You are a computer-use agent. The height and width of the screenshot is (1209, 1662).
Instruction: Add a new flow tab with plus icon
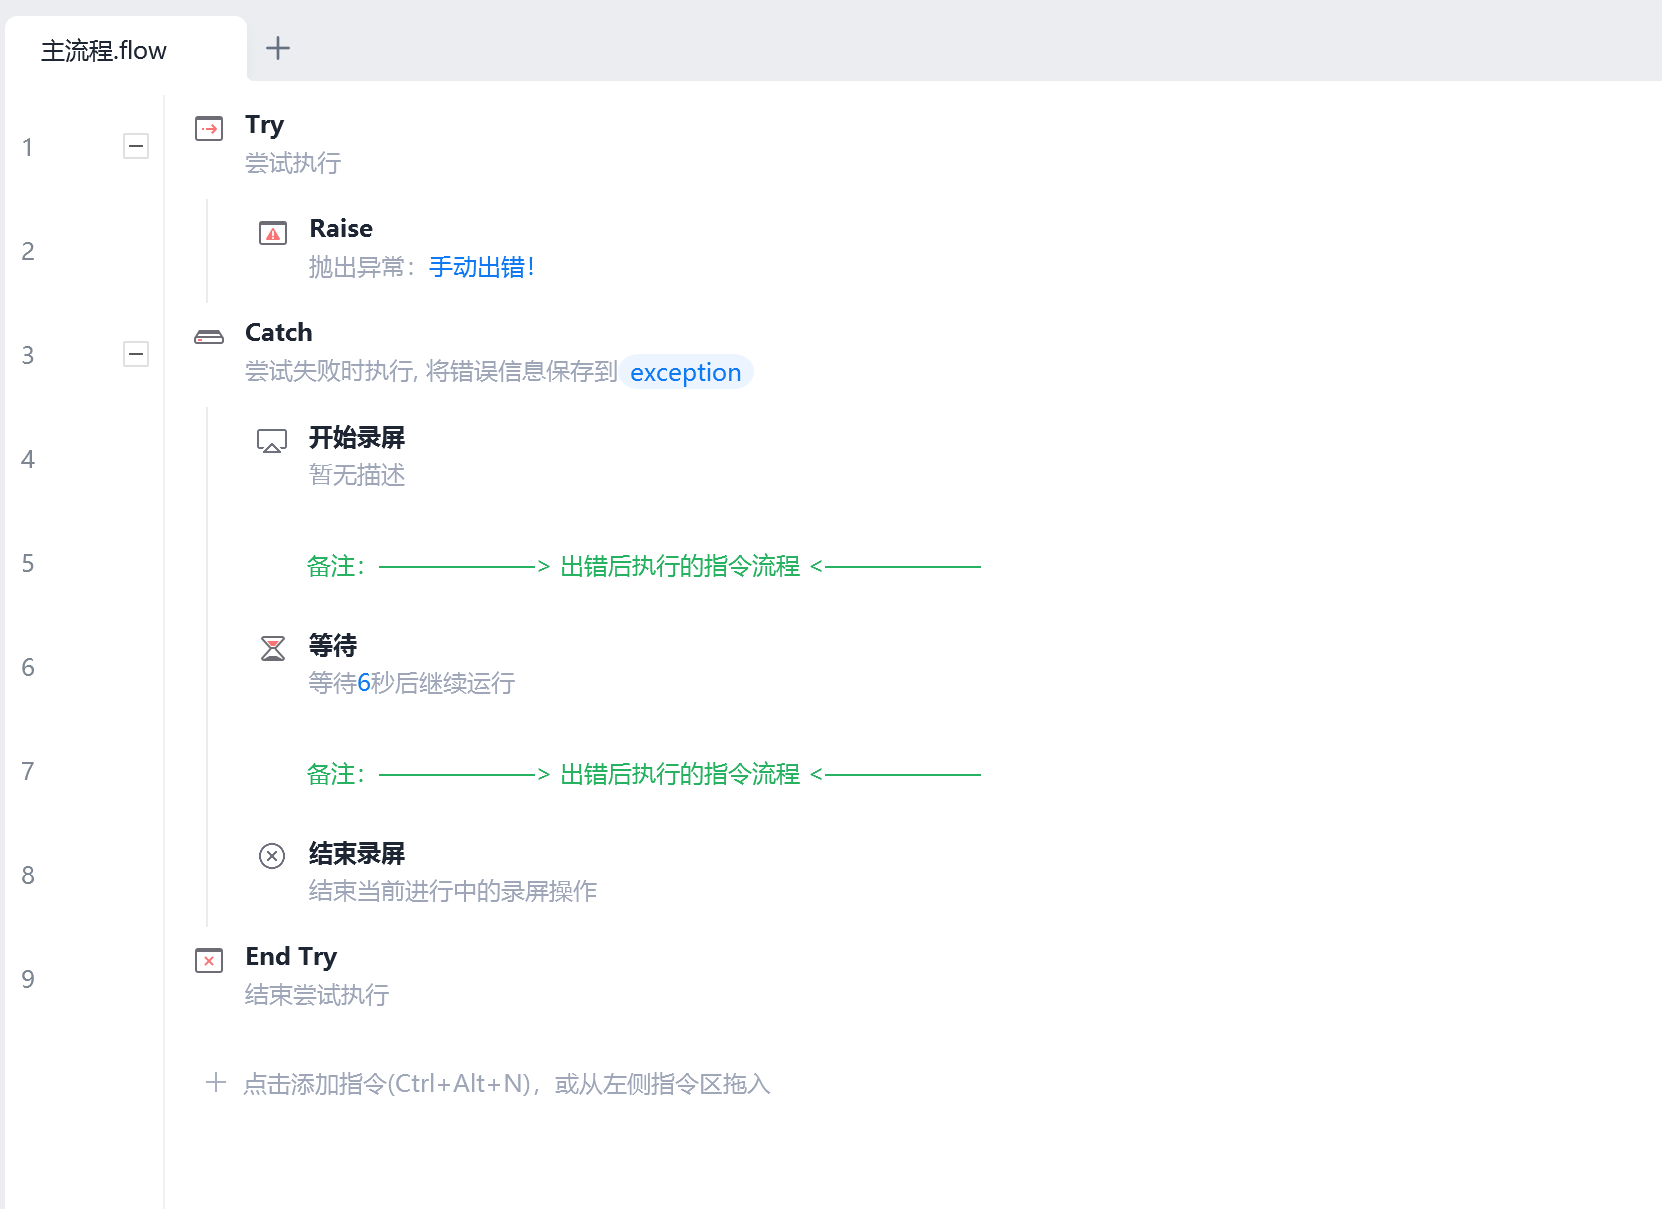pyautogui.click(x=278, y=48)
